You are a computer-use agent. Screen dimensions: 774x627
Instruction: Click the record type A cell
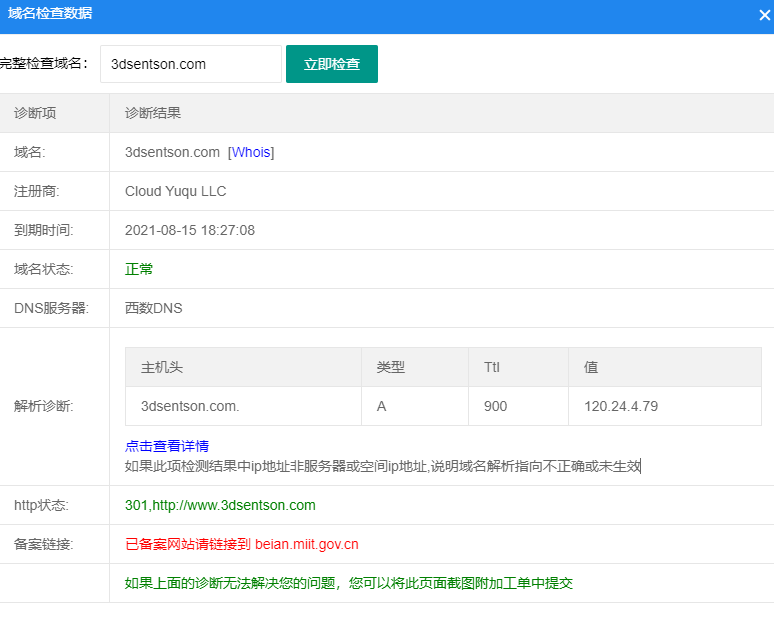[382, 406]
